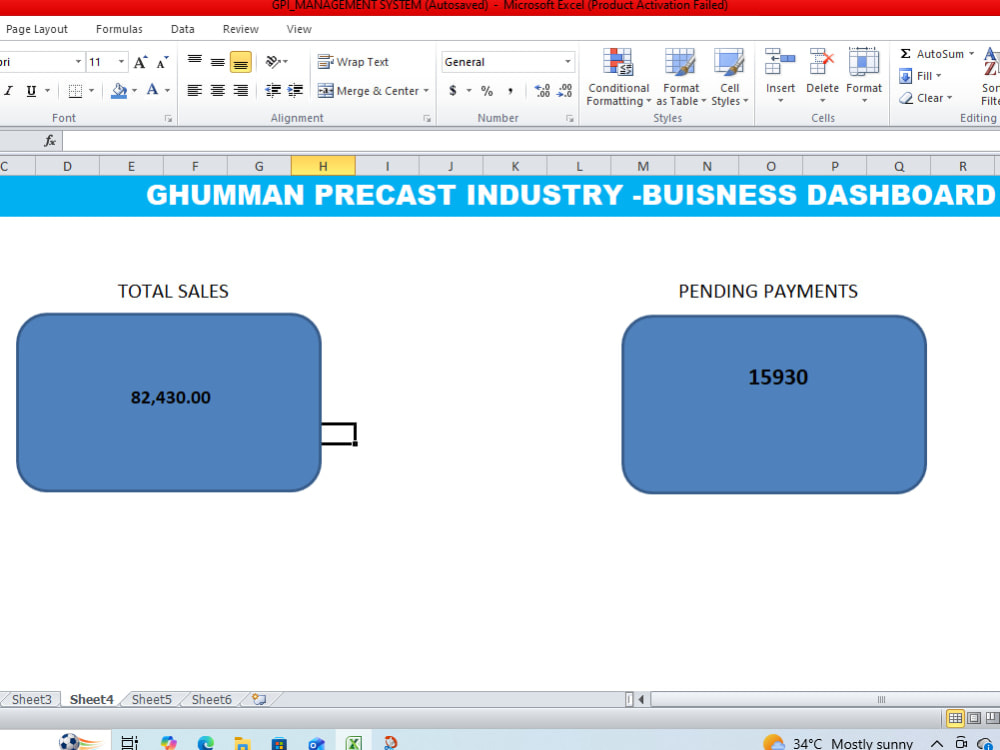Switch to Normal view icon
This screenshot has width=1000, height=750.
(955, 718)
